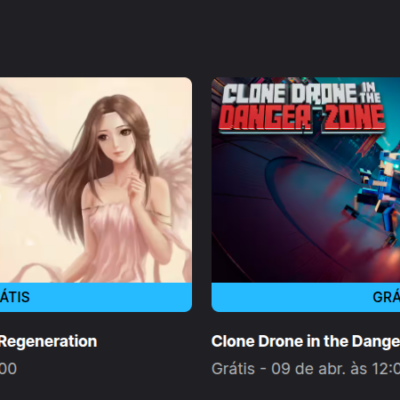Open the Clone Drone in the Danger title
This screenshot has width=400, height=400.
pos(306,342)
